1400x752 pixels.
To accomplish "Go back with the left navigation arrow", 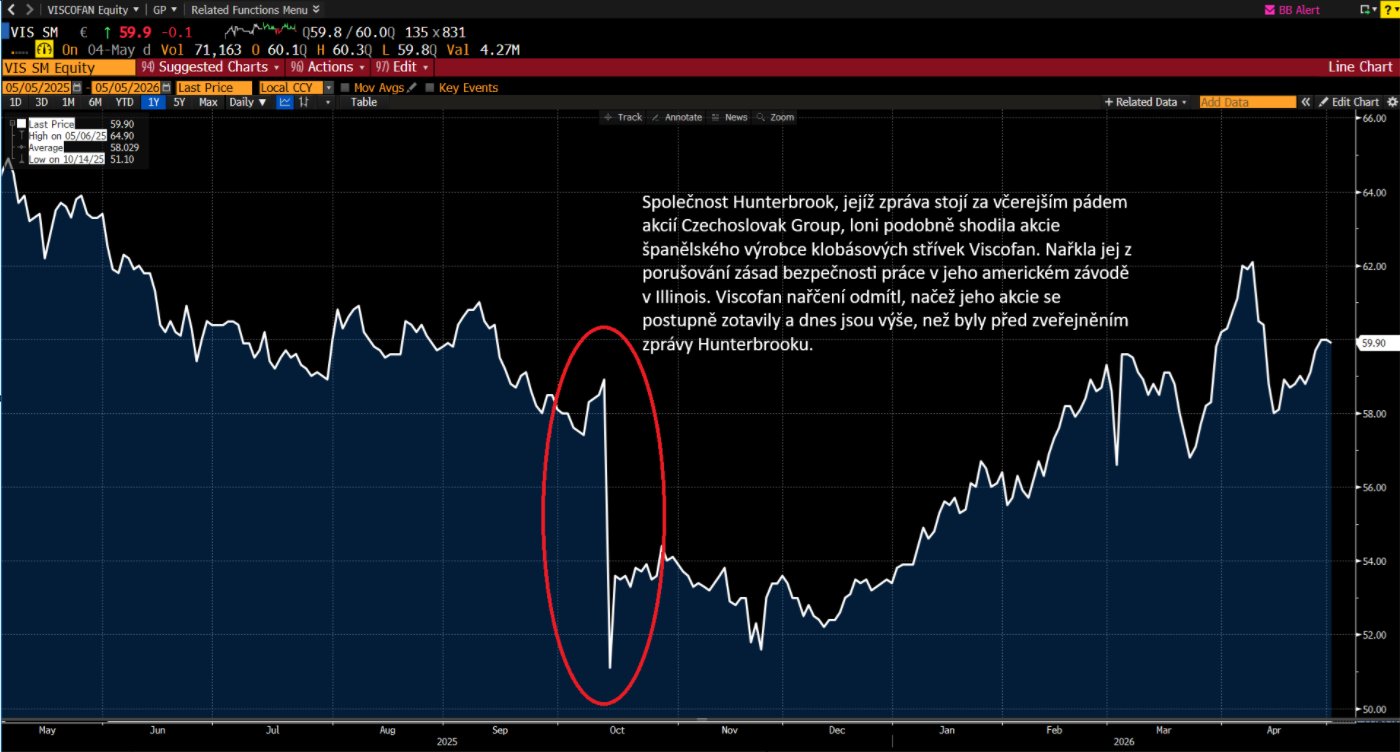I will (10, 9).
